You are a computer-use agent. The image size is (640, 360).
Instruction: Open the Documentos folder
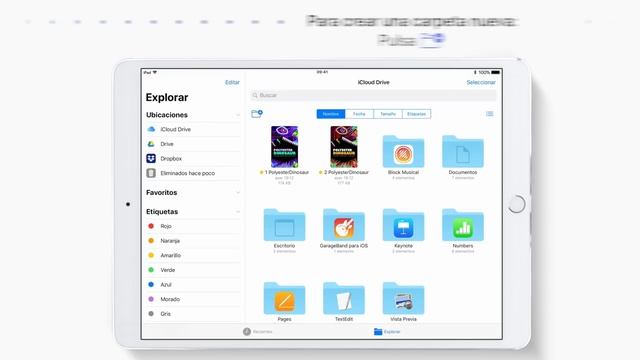(x=462, y=151)
